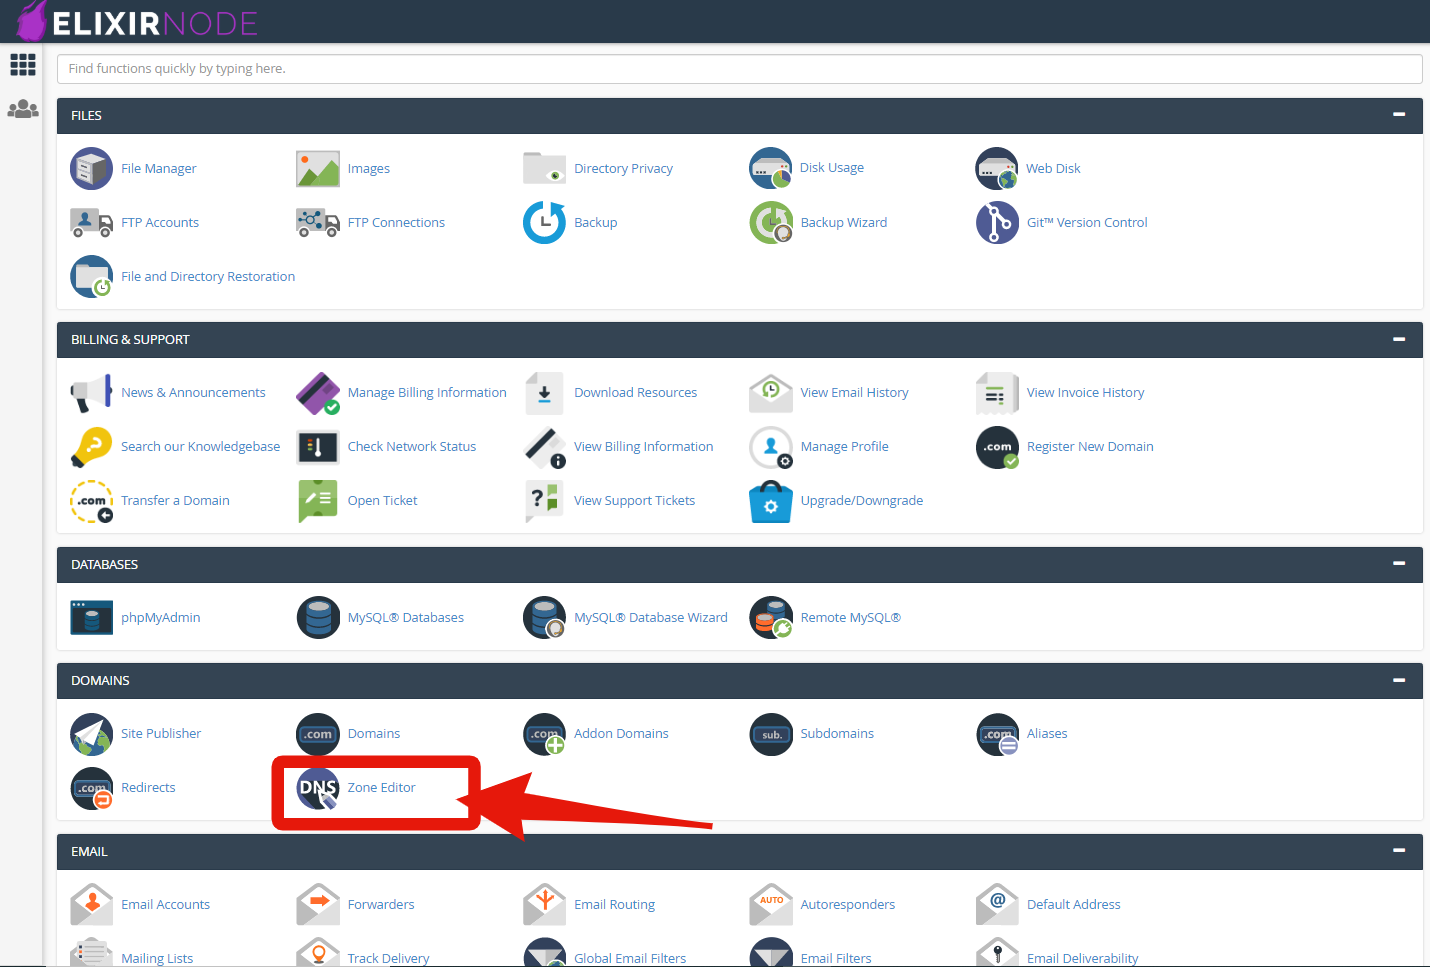
Task: Open the Open Ticket link
Action: coord(382,501)
